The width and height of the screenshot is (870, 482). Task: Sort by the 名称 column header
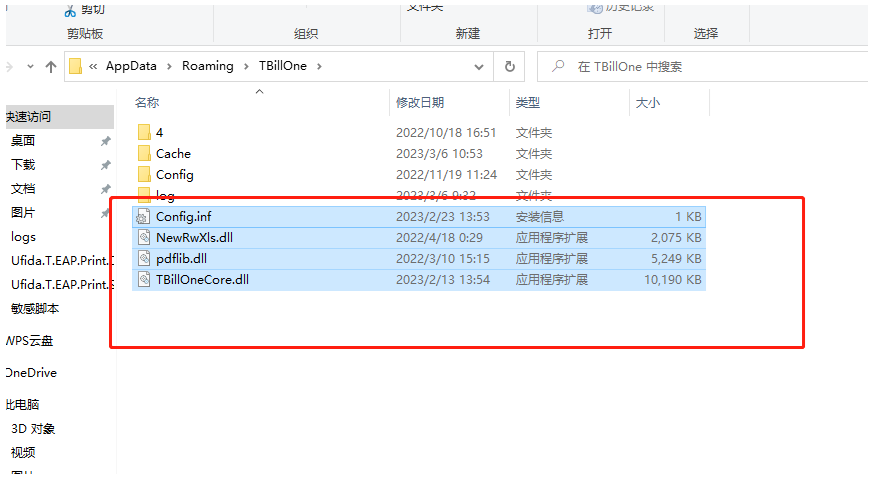tap(147, 103)
